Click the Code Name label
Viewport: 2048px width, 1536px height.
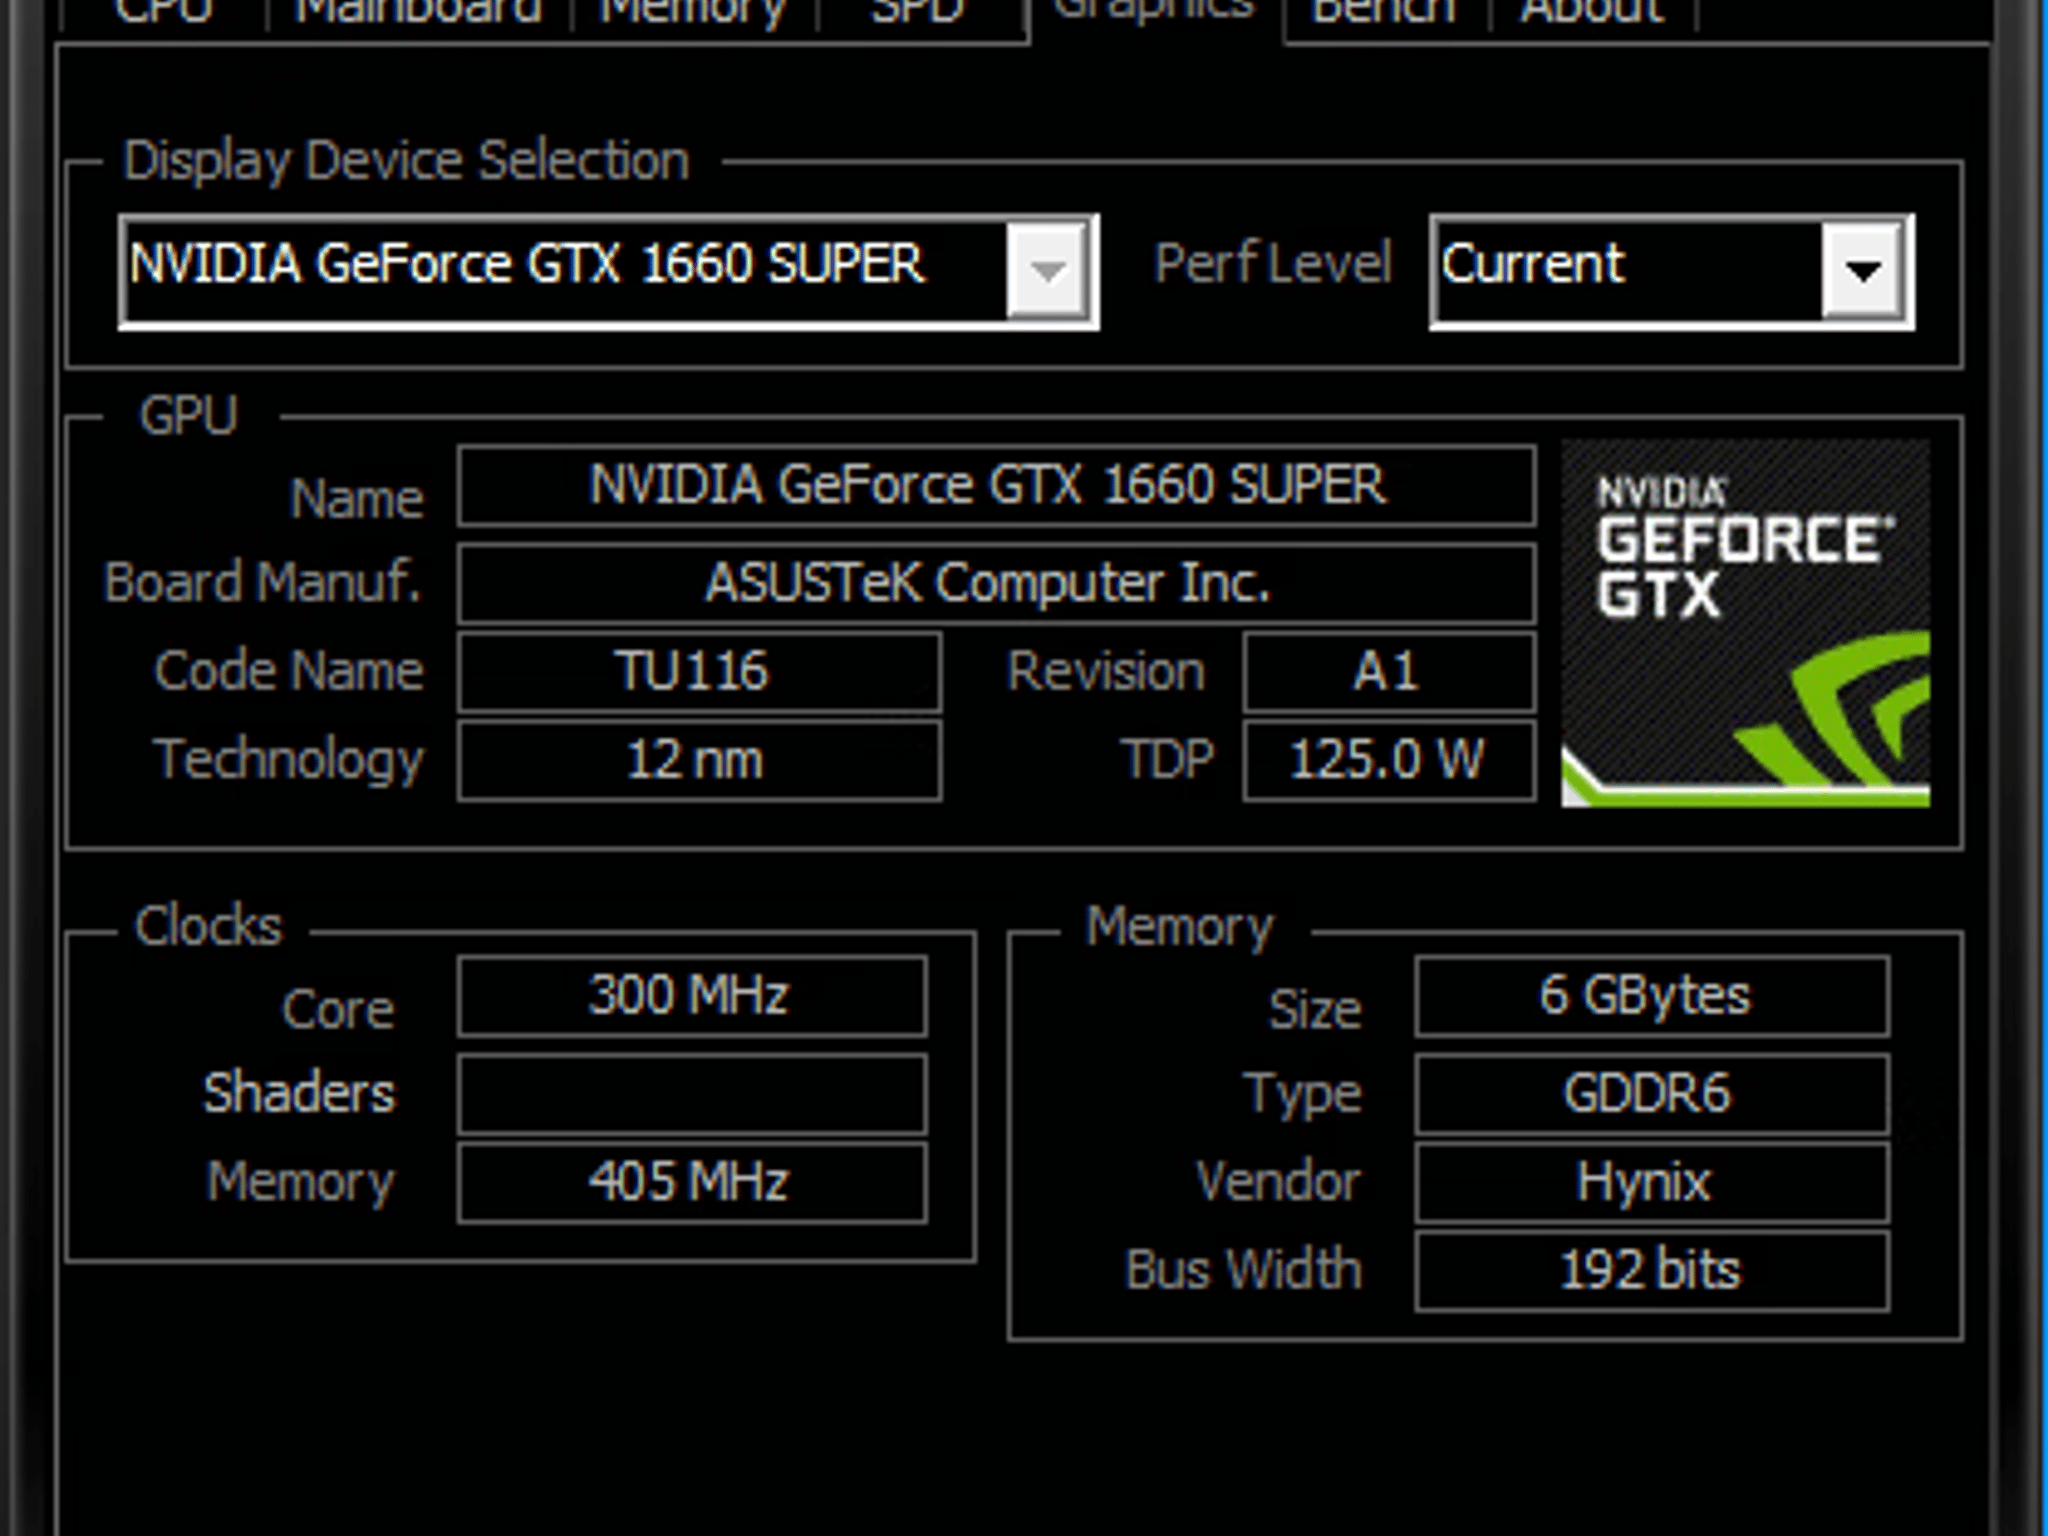coord(289,670)
